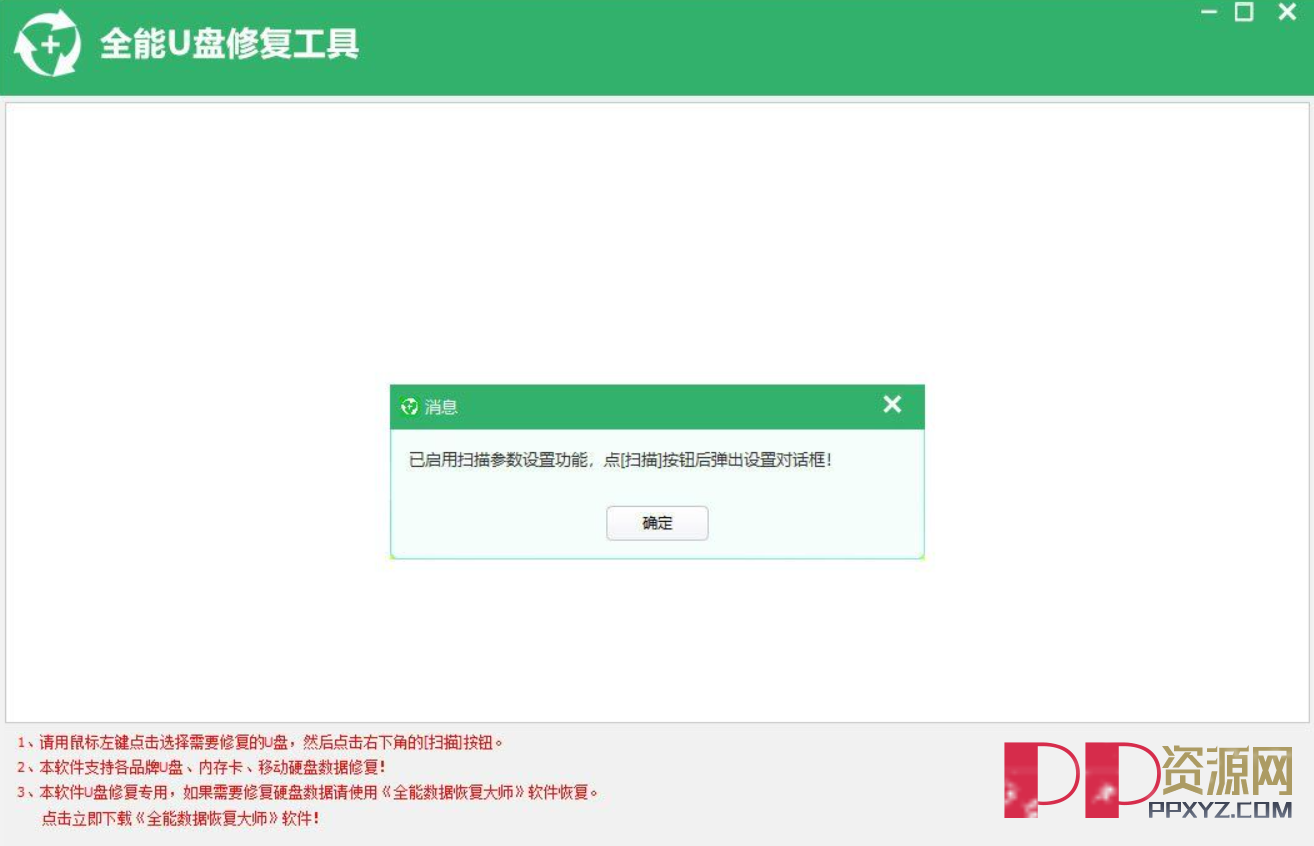The height and width of the screenshot is (846, 1314).
Task: Click the application title 全能U盘修复工具
Action: click(232, 45)
